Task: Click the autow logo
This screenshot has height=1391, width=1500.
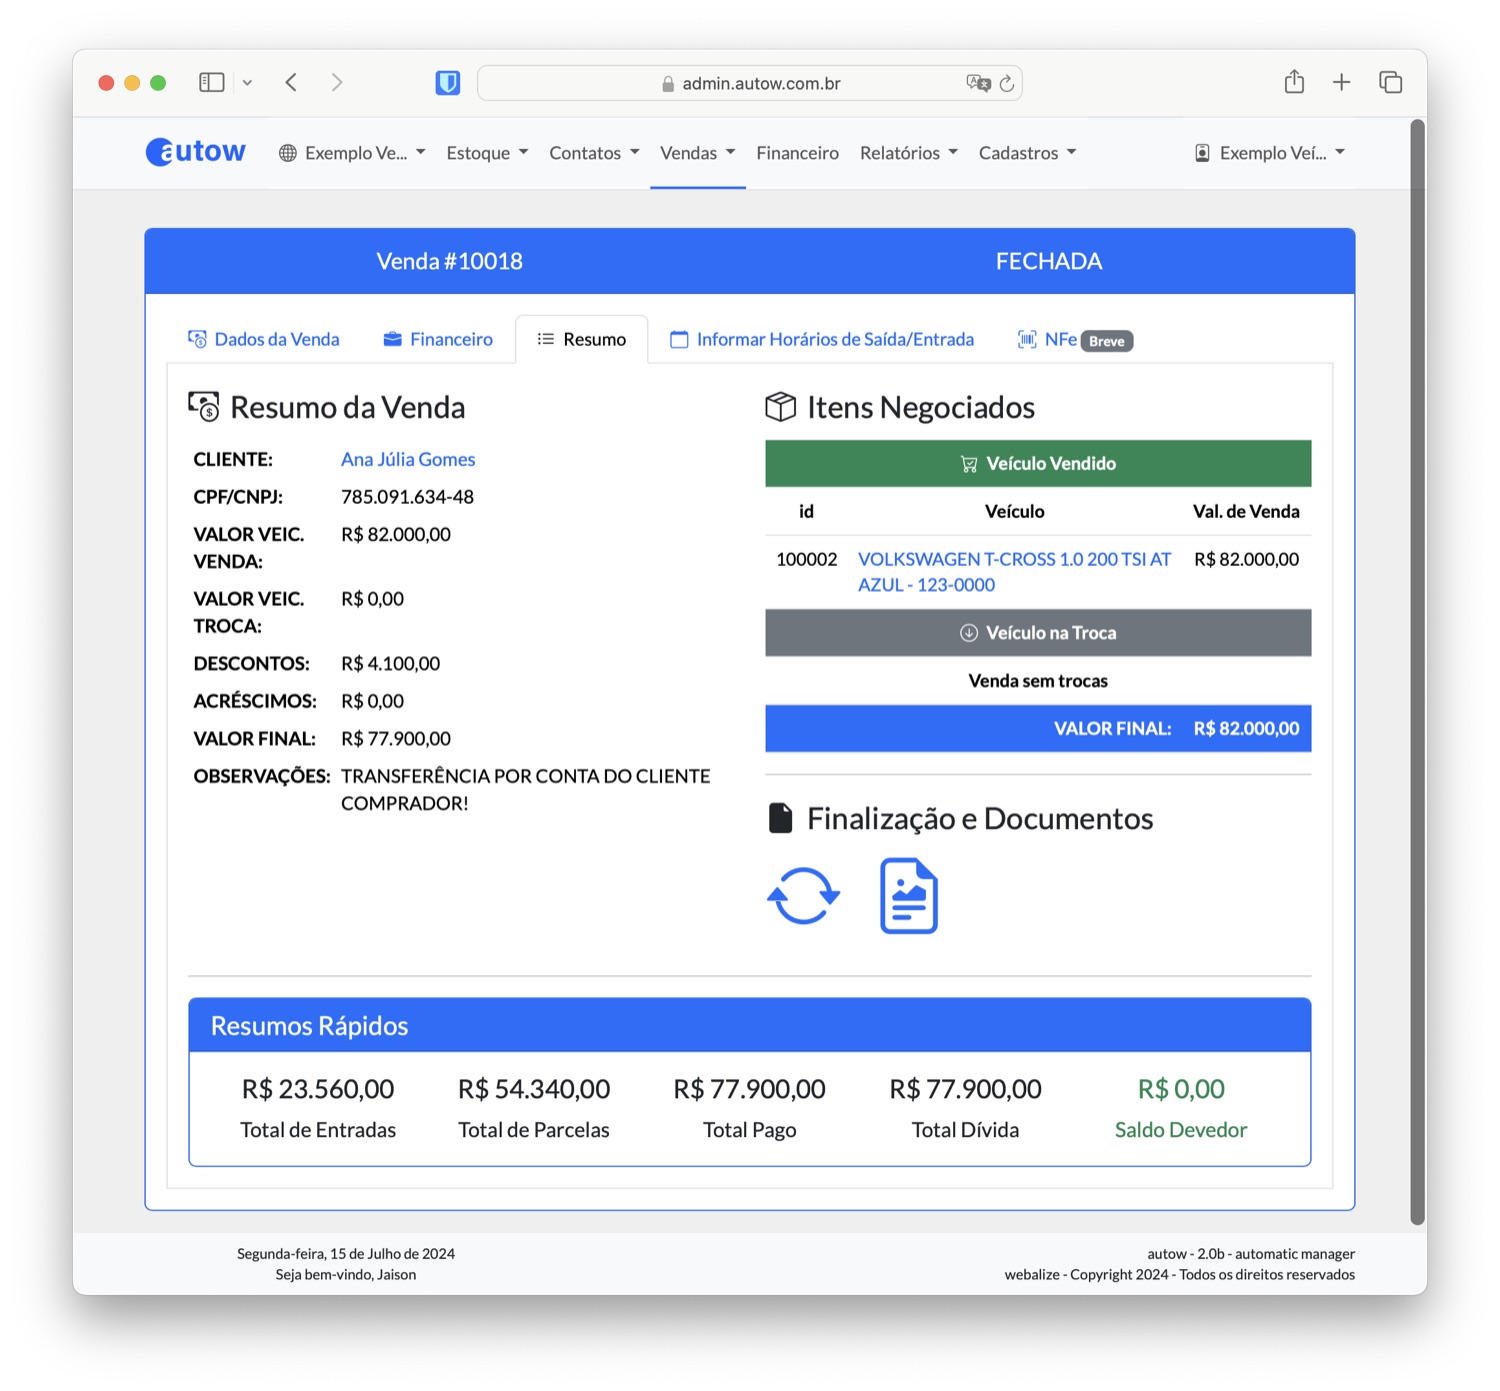Action: [x=195, y=152]
